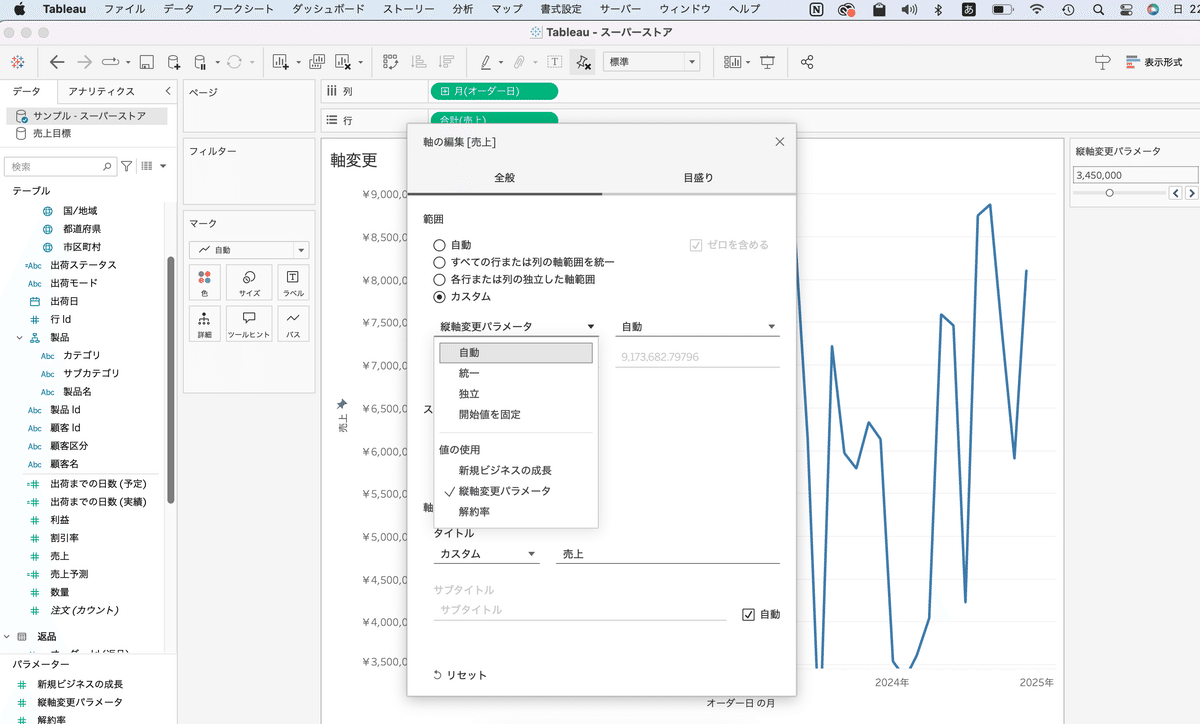Choose 自動 in the open dropdown list
1200x724 pixels.
coord(516,353)
